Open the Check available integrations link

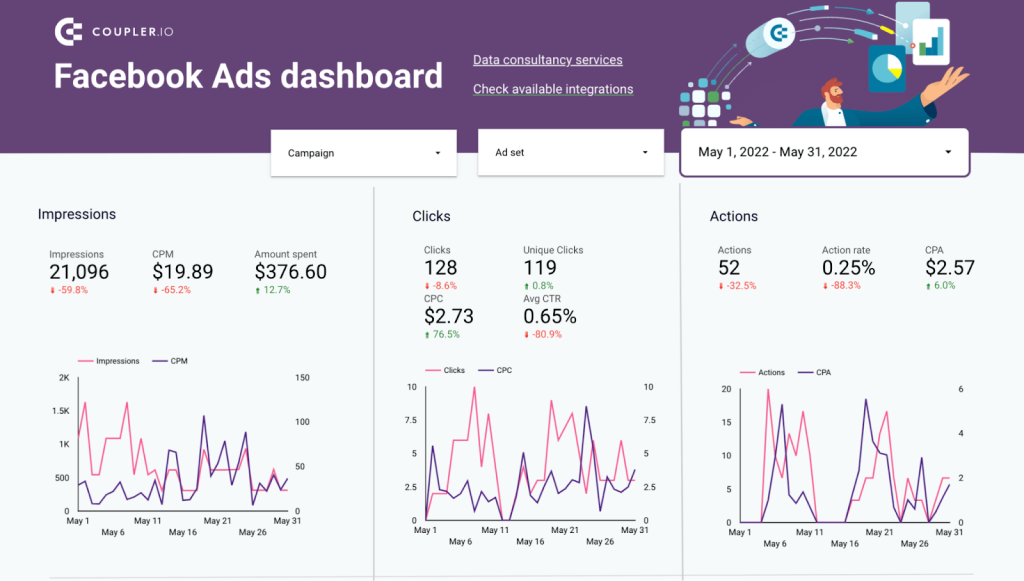tap(553, 89)
